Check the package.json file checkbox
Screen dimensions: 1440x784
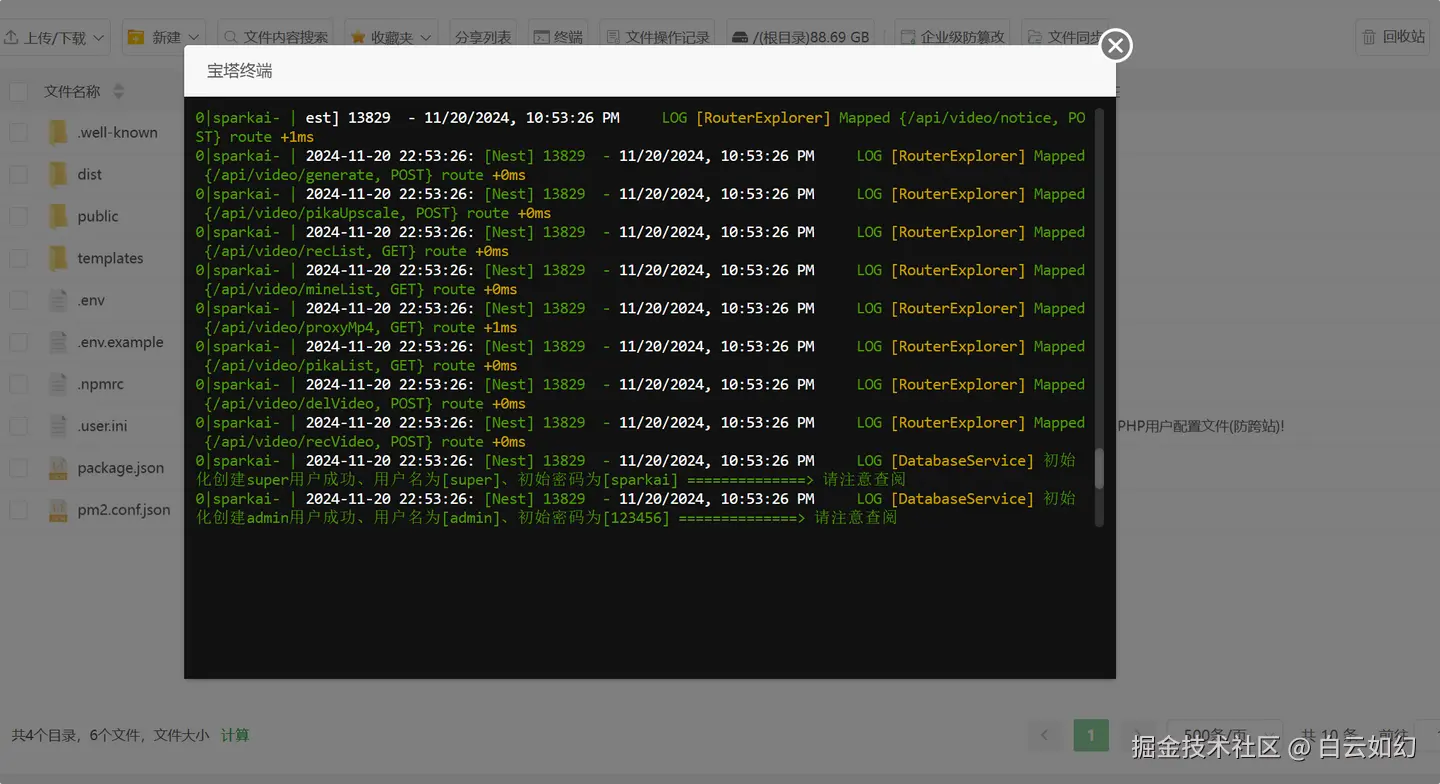18,468
